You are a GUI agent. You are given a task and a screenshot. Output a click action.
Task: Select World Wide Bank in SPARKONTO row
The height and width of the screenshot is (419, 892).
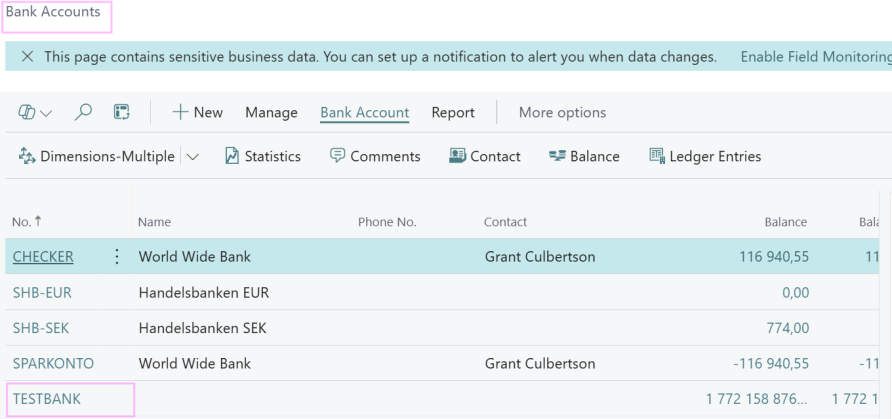tap(195, 363)
